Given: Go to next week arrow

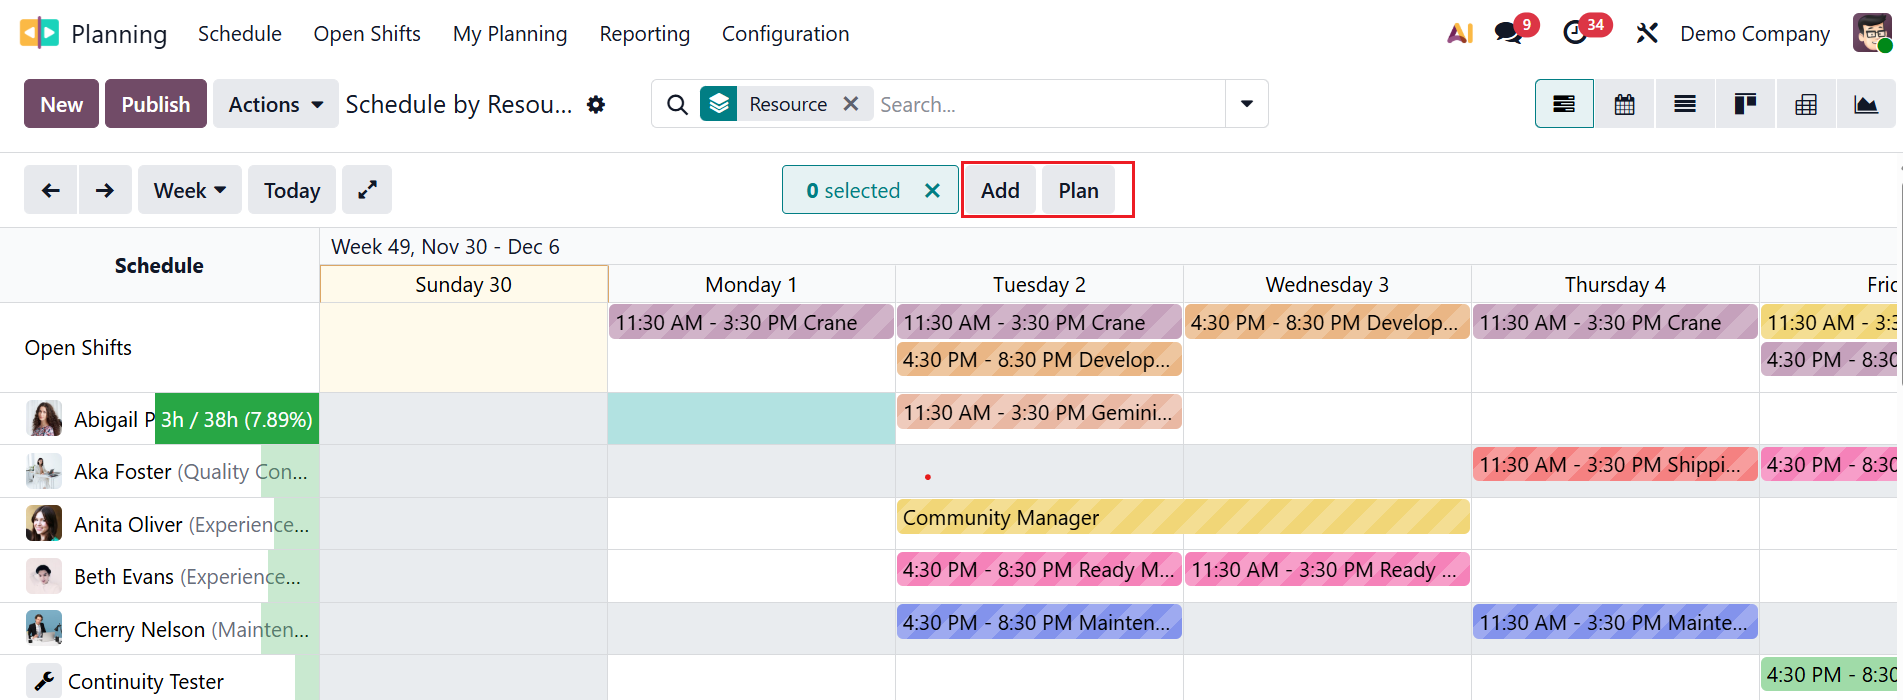Looking at the screenshot, I should pyautogui.click(x=105, y=190).
